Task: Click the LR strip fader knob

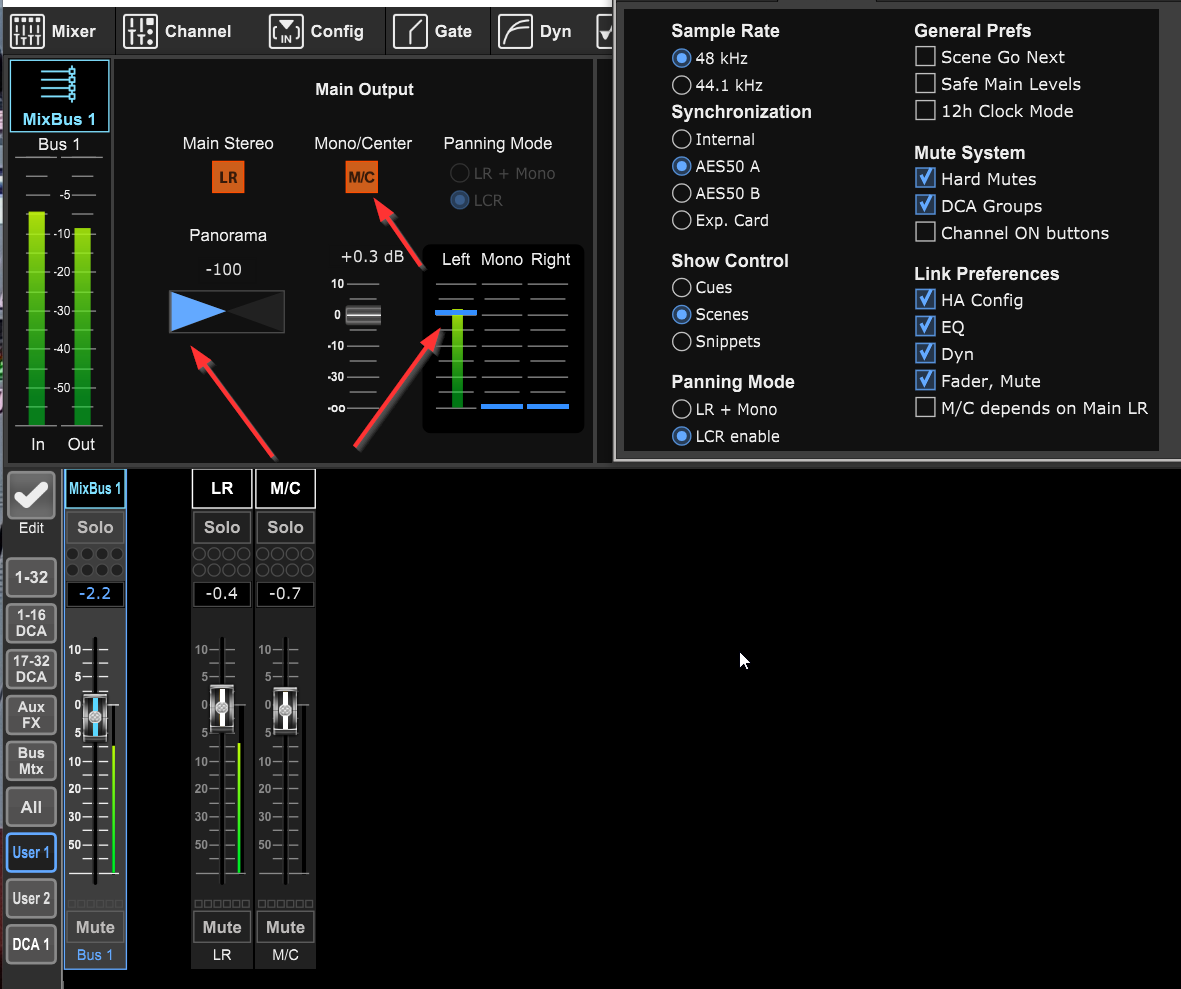Action: coord(222,708)
